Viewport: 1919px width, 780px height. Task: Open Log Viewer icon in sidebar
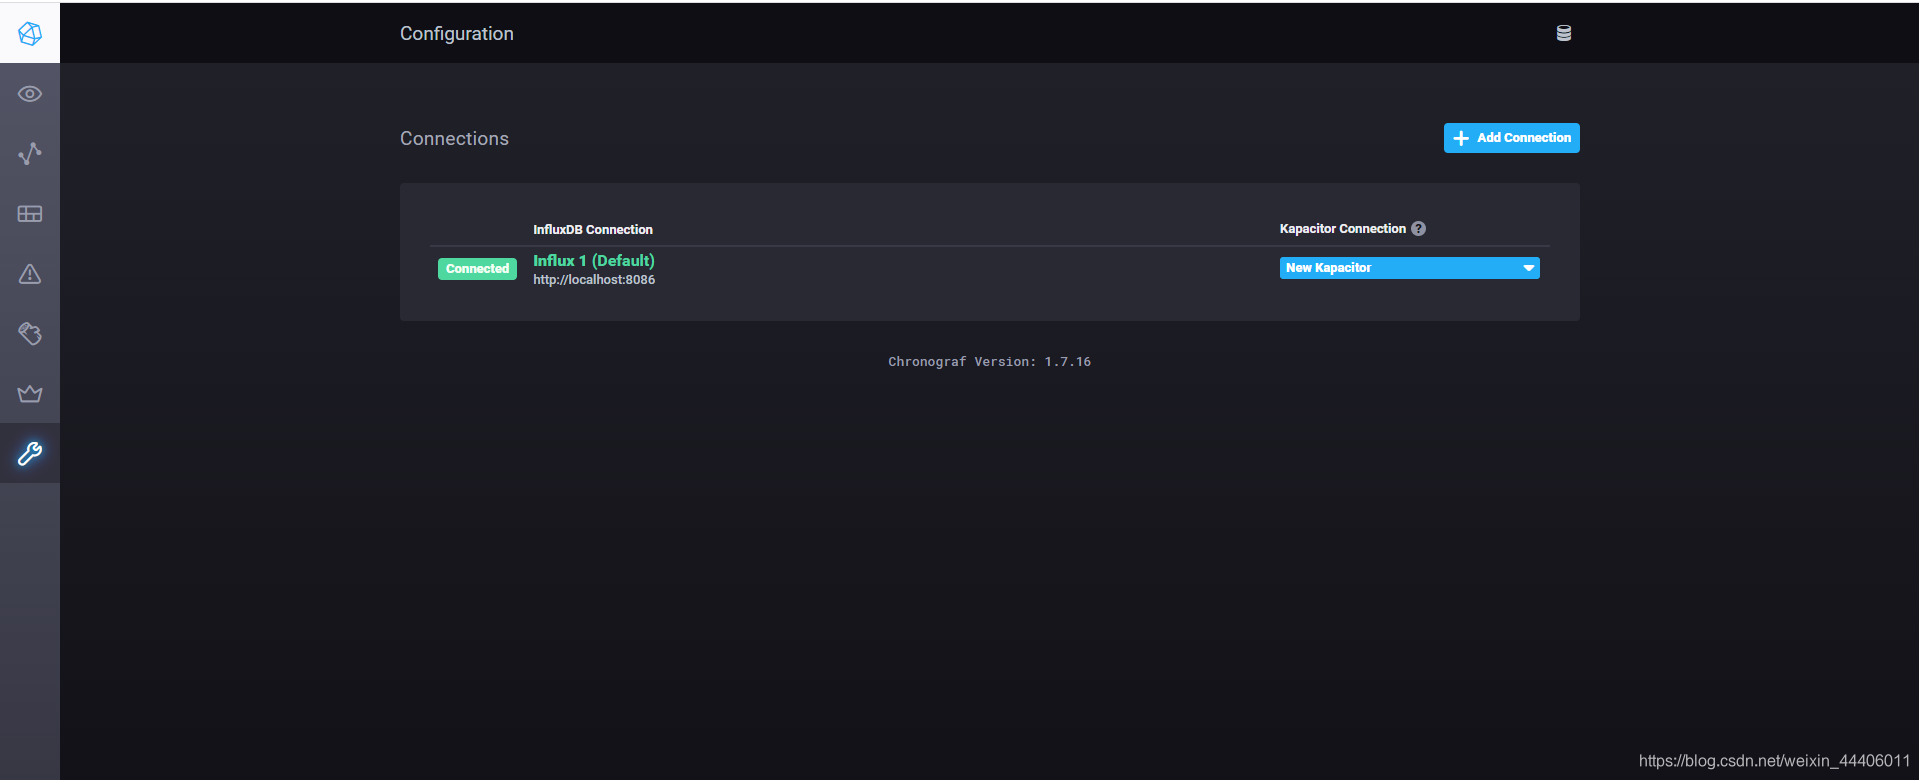pyautogui.click(x=30, y=334)
